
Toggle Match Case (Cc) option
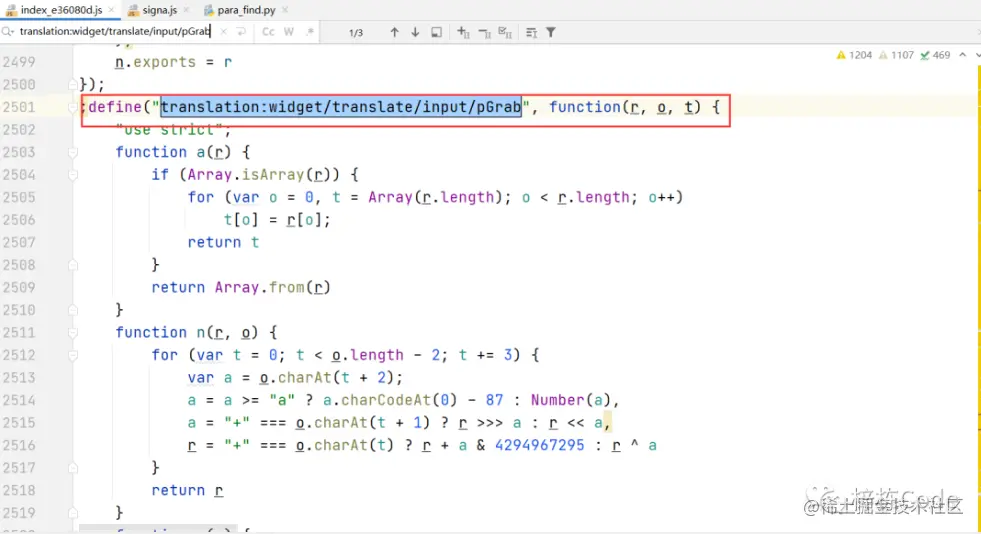coord(268,31)
